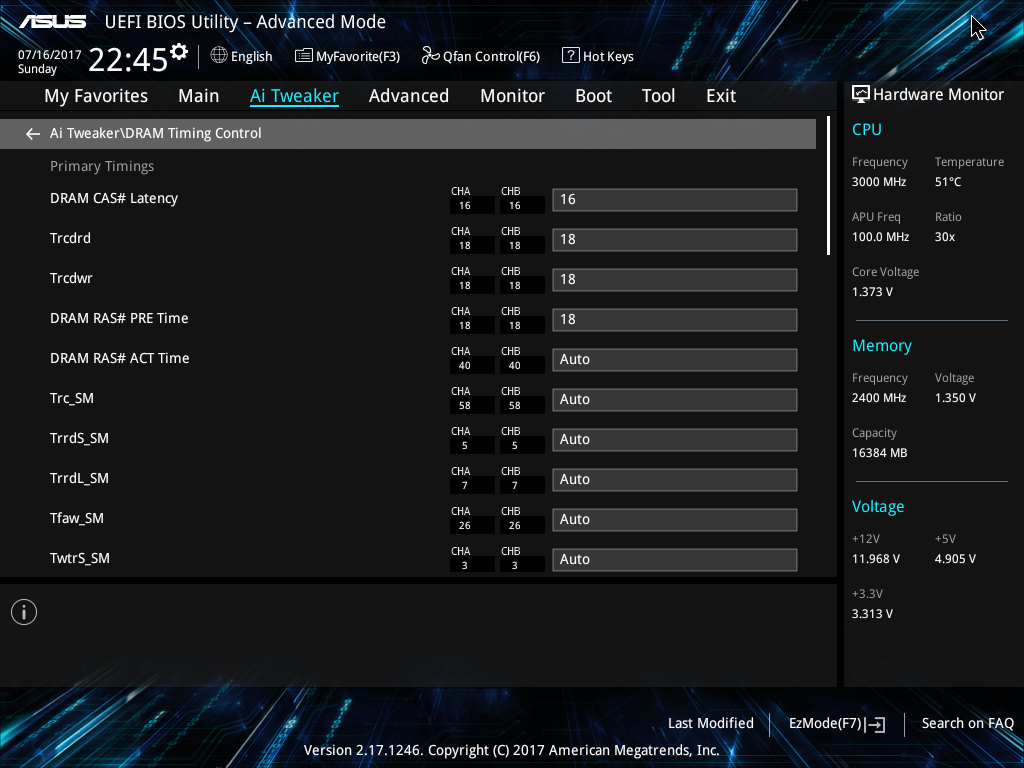Open Tfaw_SM Auto value box
This screenshot has width=1024, height=768.
click(x=675, y=520)
